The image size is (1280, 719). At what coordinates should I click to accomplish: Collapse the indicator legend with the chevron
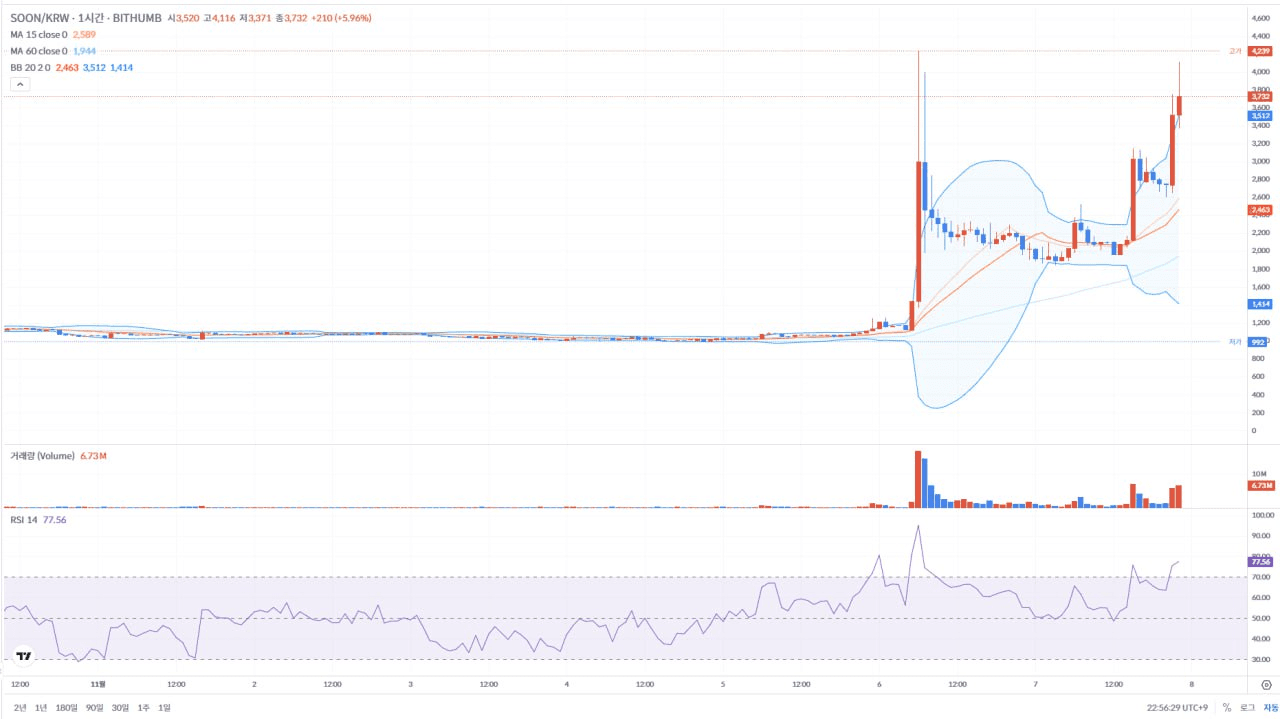20,84
